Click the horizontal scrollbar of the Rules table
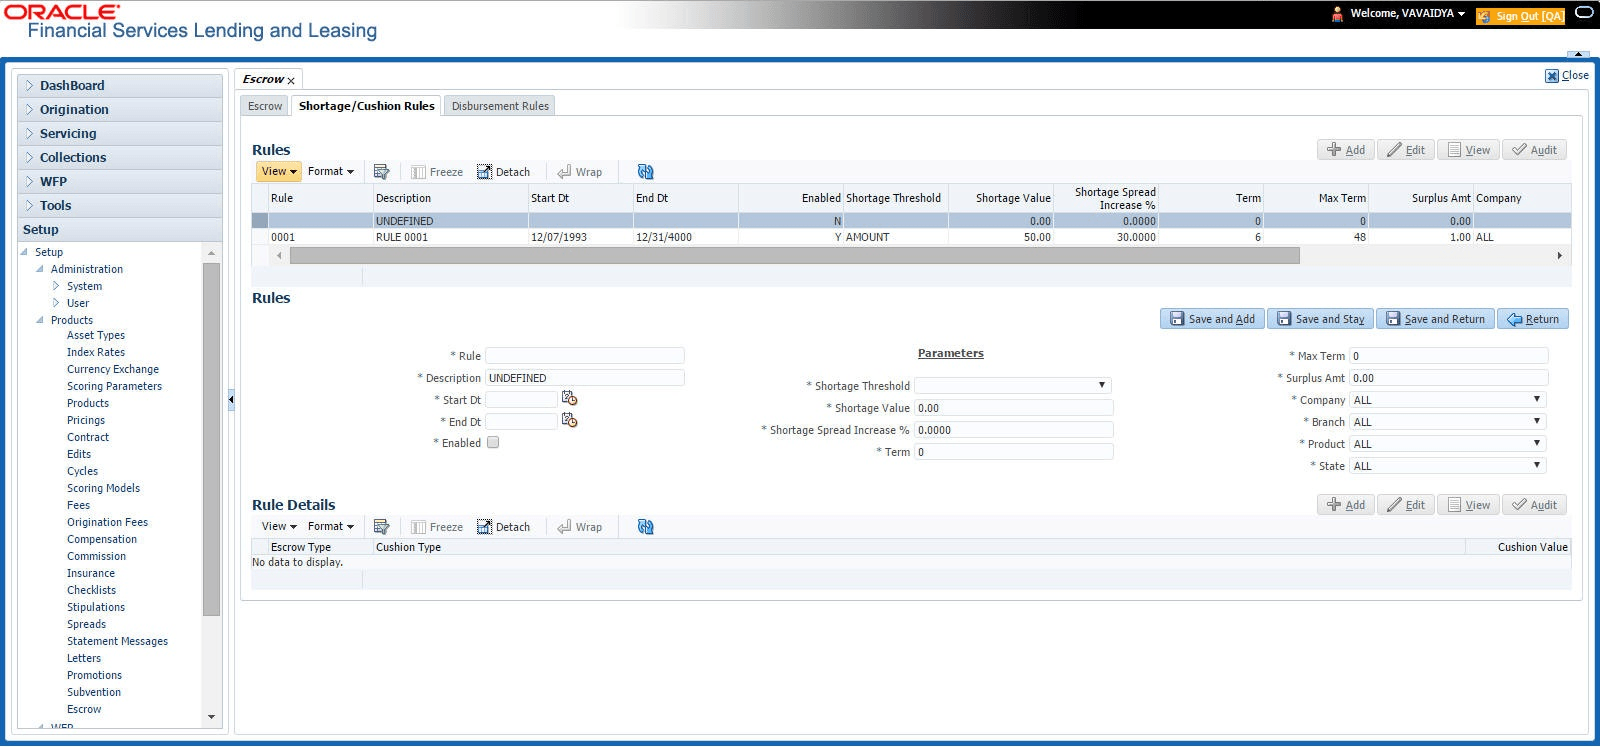1600x747 pixels. tap(794, 256)
